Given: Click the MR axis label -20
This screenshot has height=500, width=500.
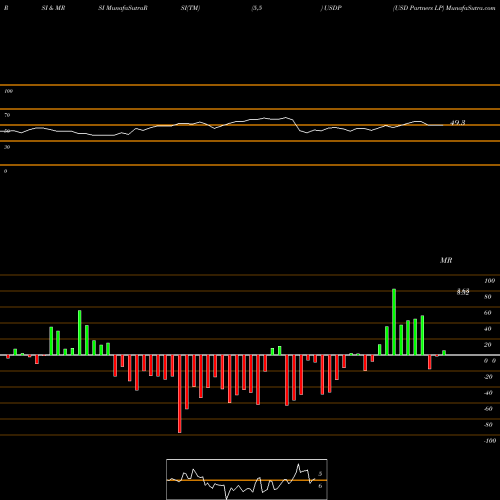Looking at the screenshot, I should point(488,377).
